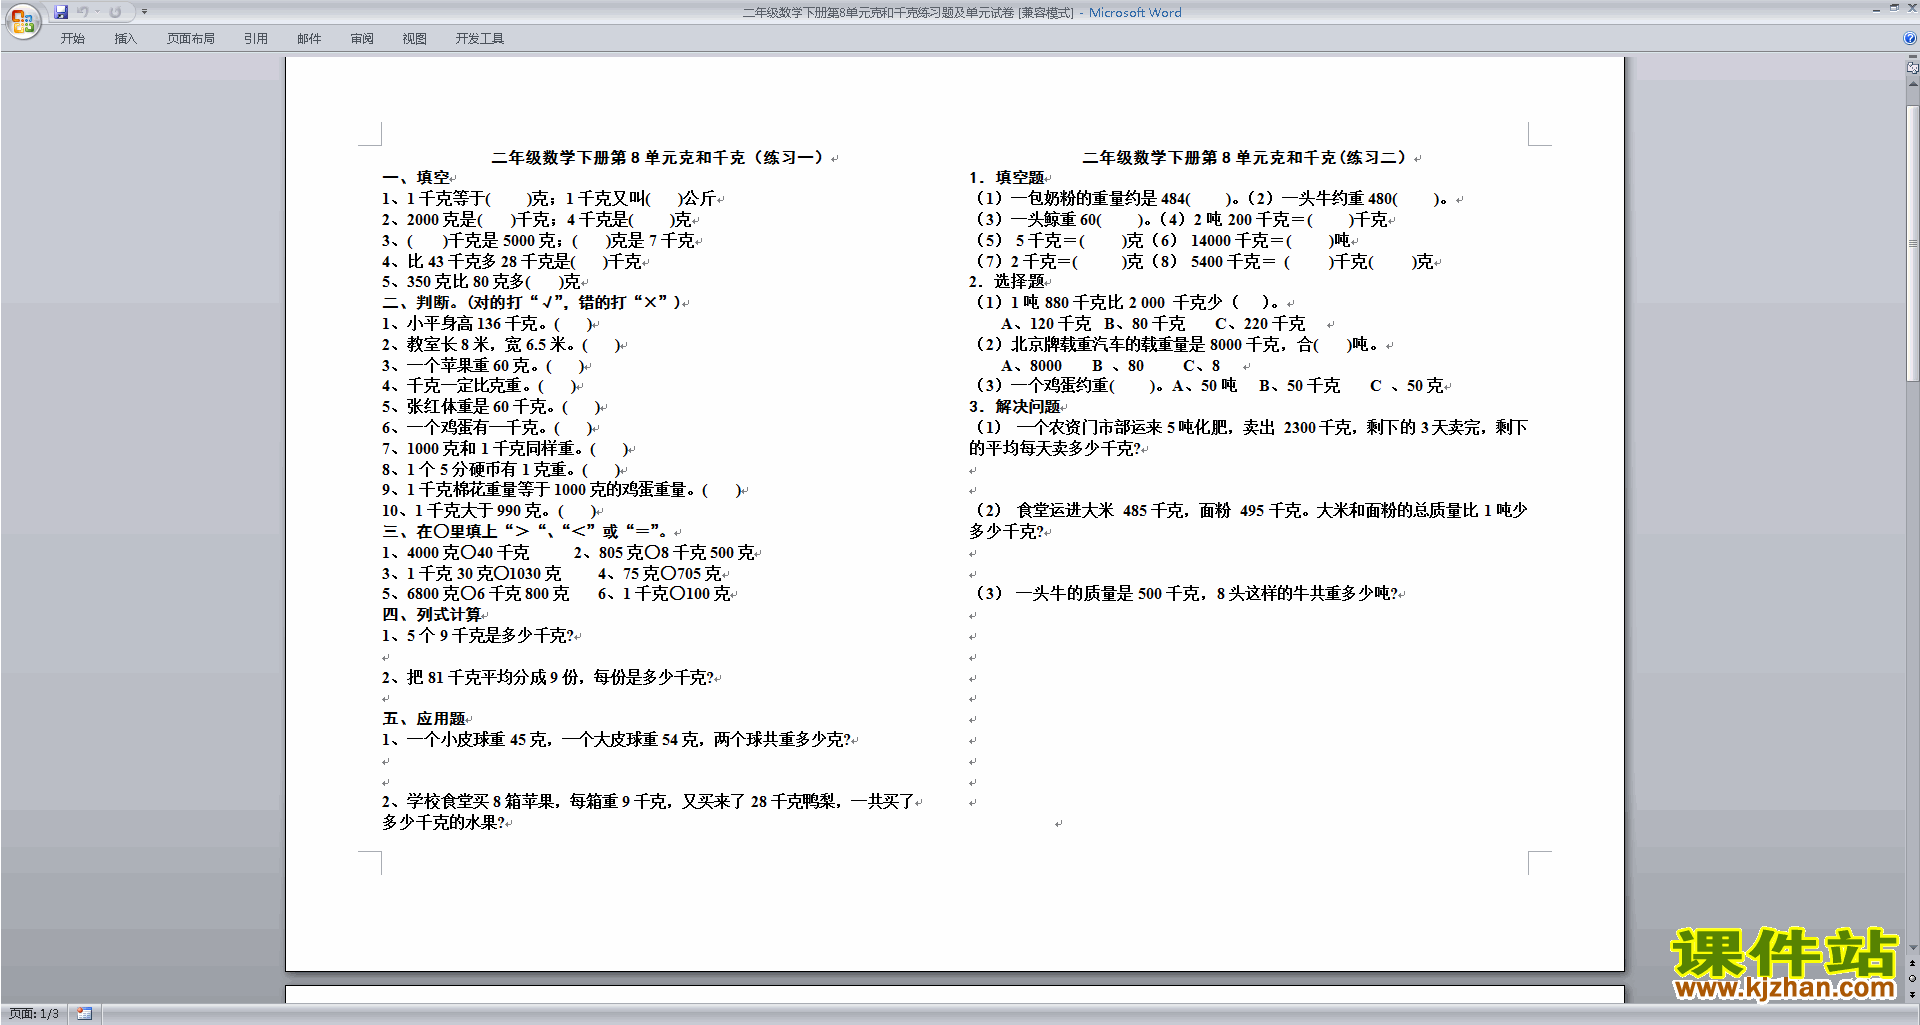Click comparison '1、4000克○40千克'

tap(456, 553)
